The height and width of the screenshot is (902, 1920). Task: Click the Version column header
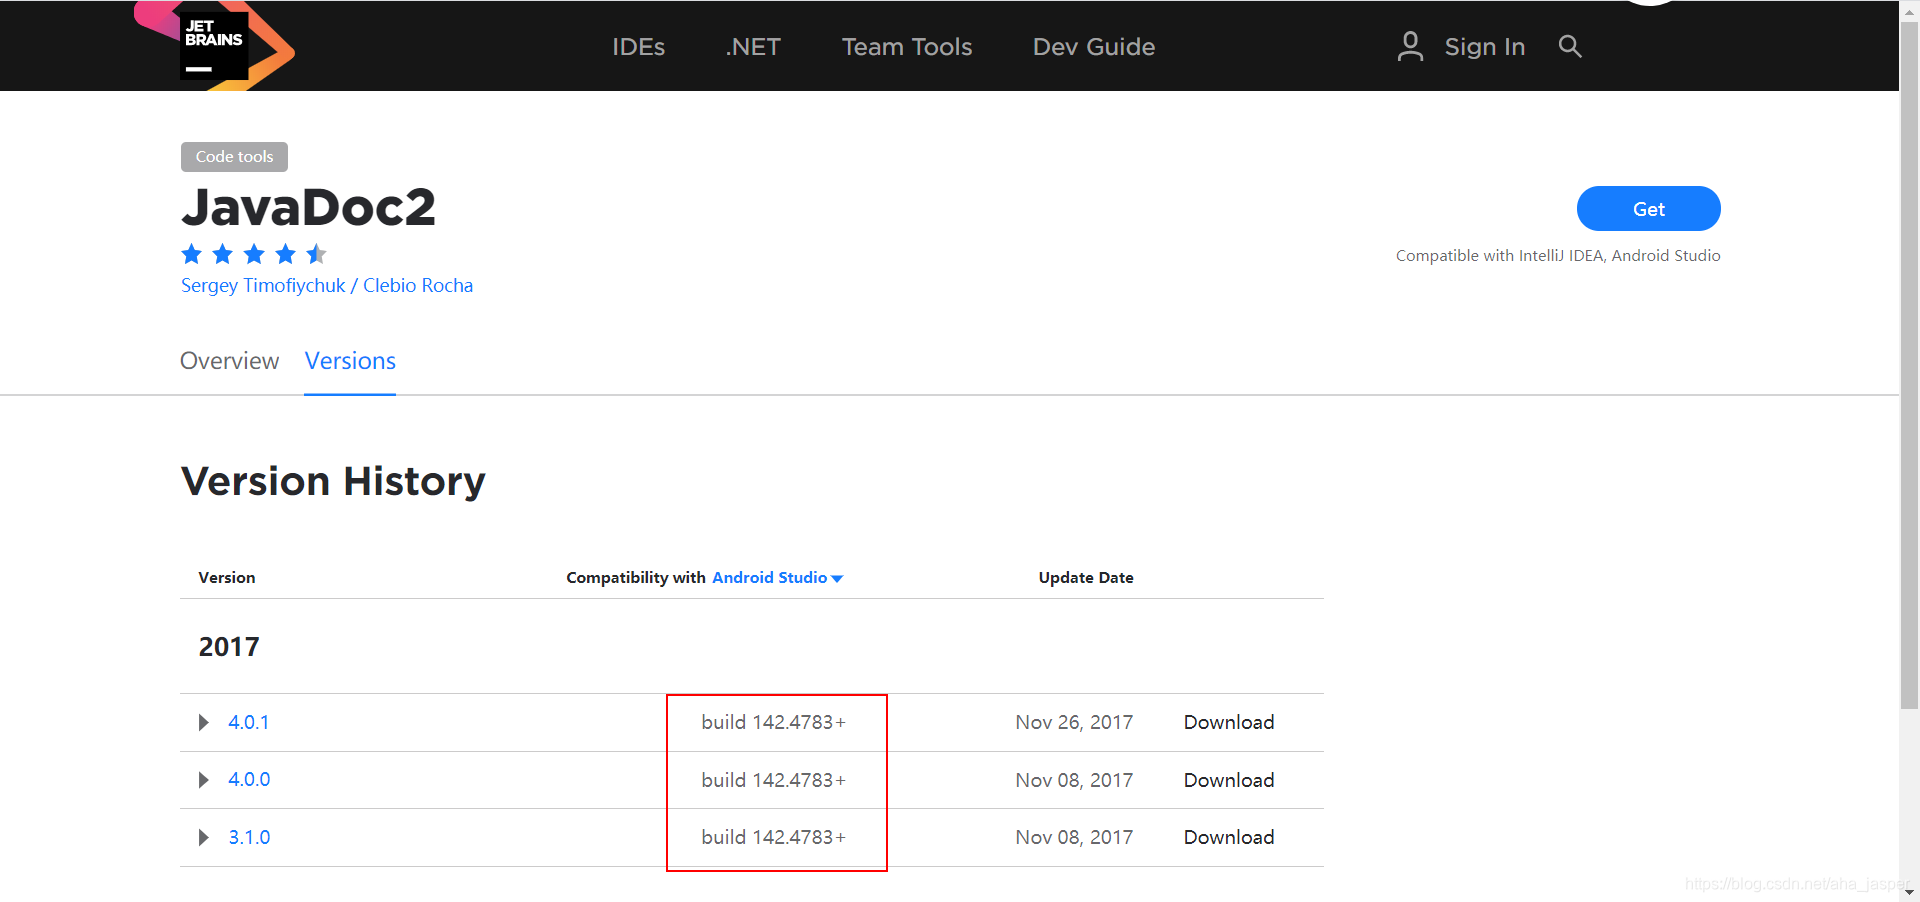tap(227, 578)
